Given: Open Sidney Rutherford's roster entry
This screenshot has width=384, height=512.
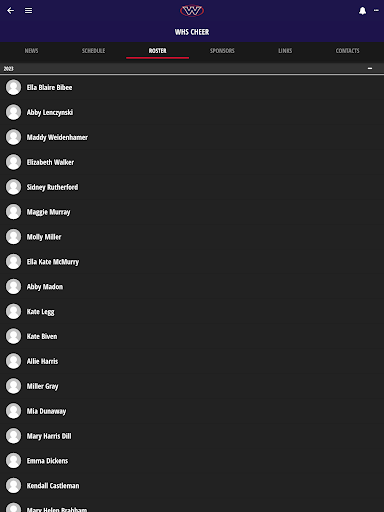Looking at the screenshot, I should click(x=192, y=187).
